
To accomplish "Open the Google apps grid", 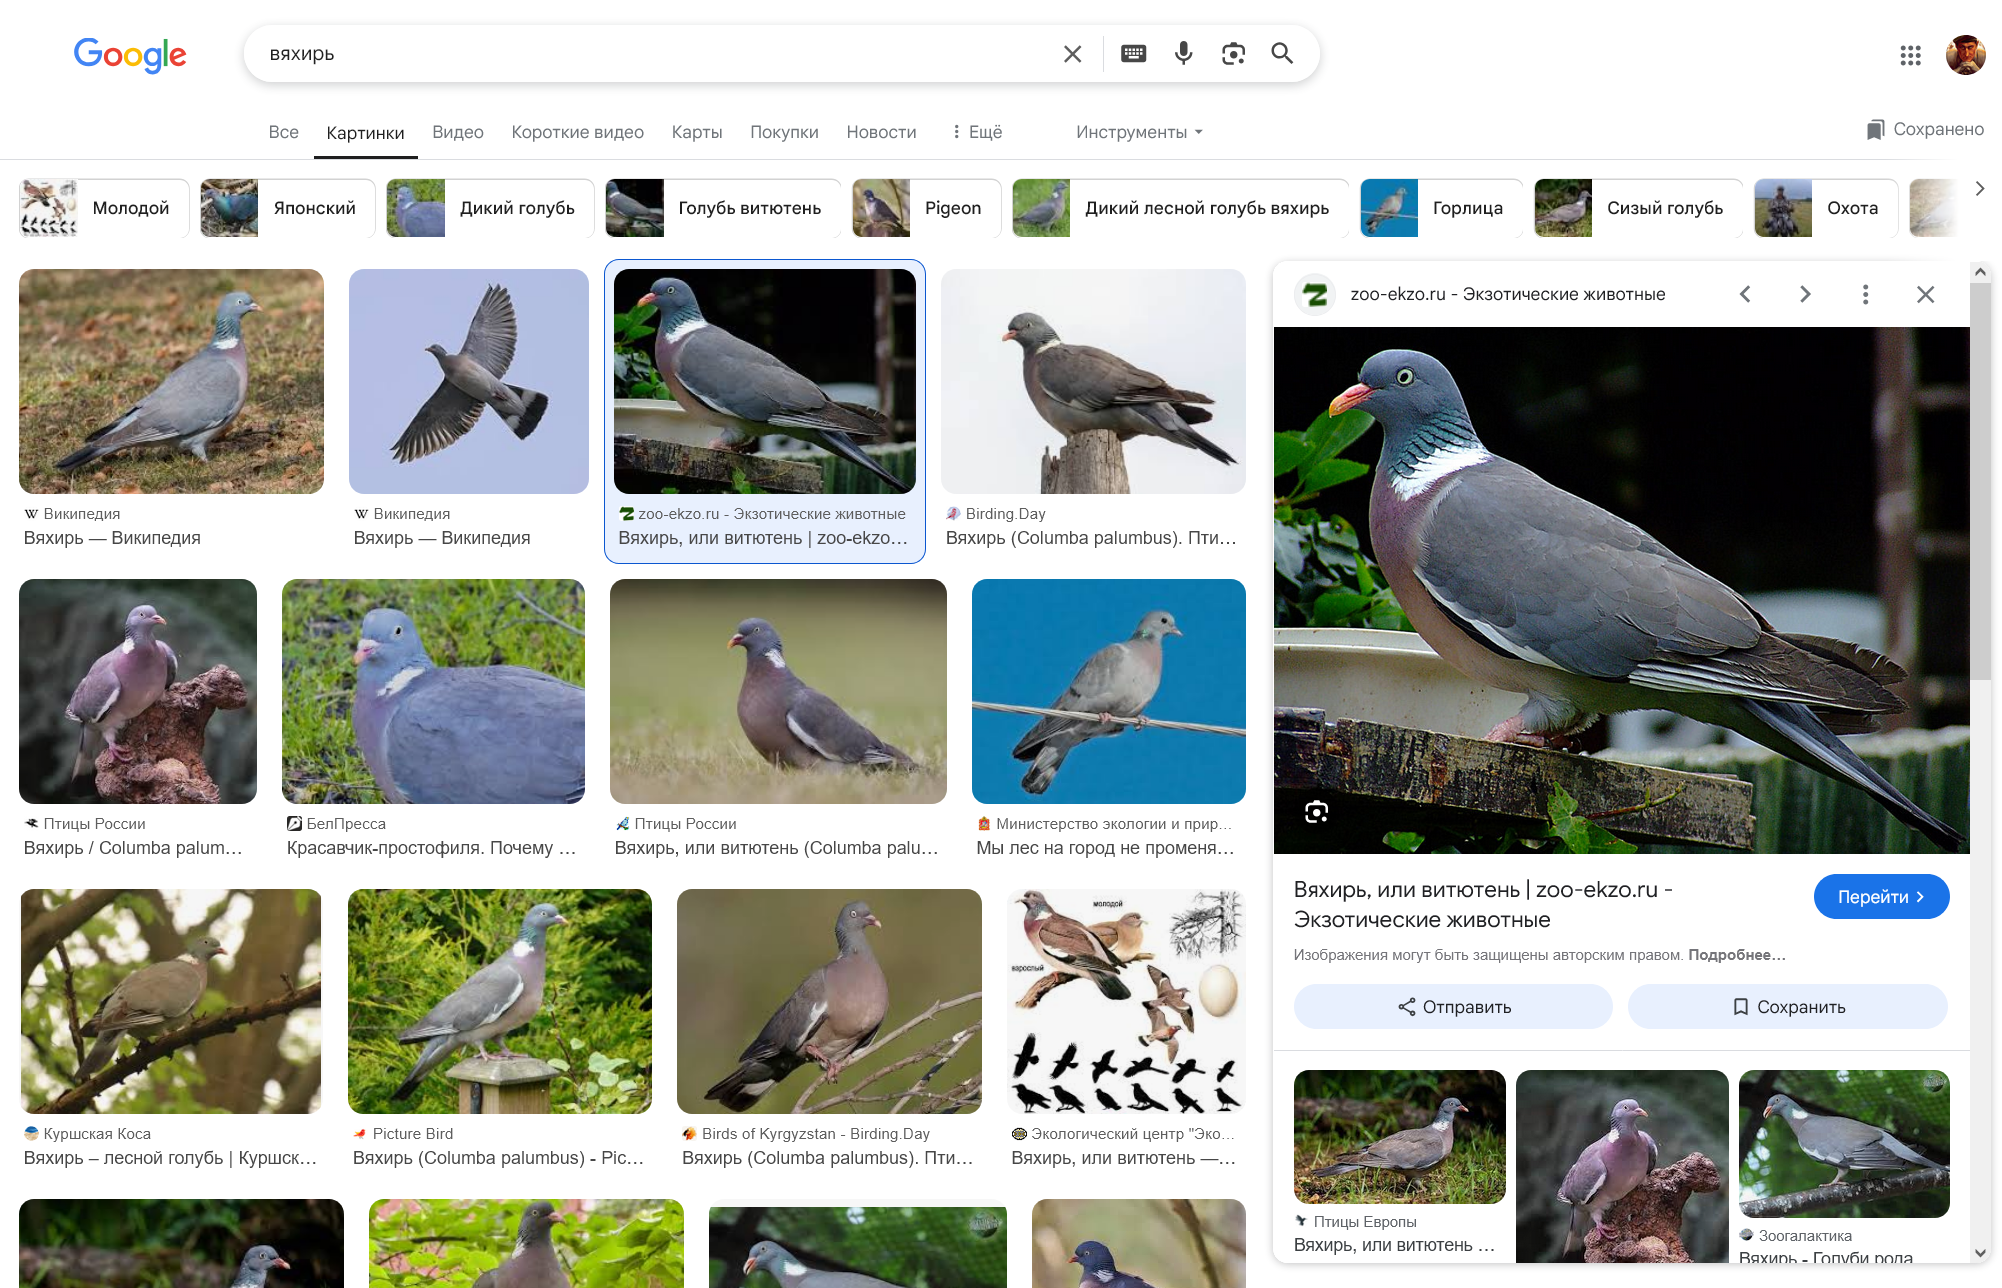I will pyautogui.click(x=1910, y=55).
